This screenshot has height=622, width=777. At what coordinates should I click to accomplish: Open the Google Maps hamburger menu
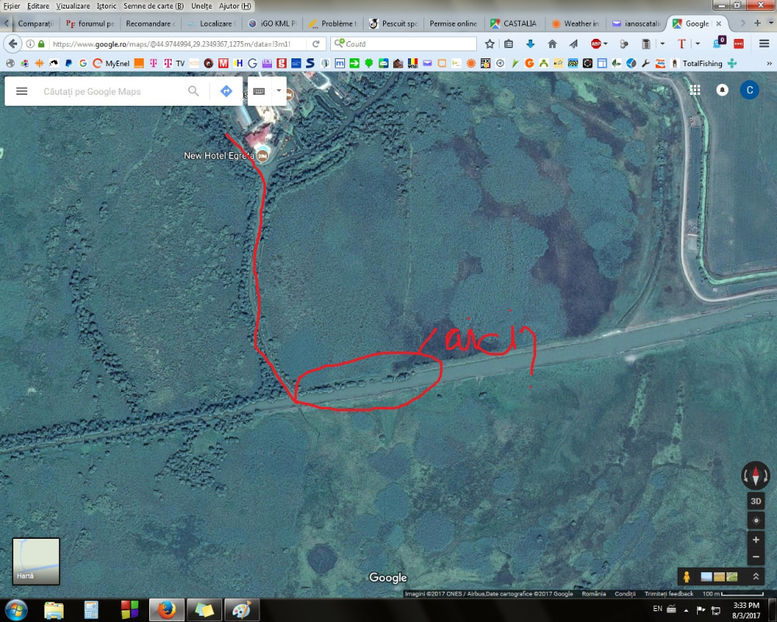coord(21,91)
